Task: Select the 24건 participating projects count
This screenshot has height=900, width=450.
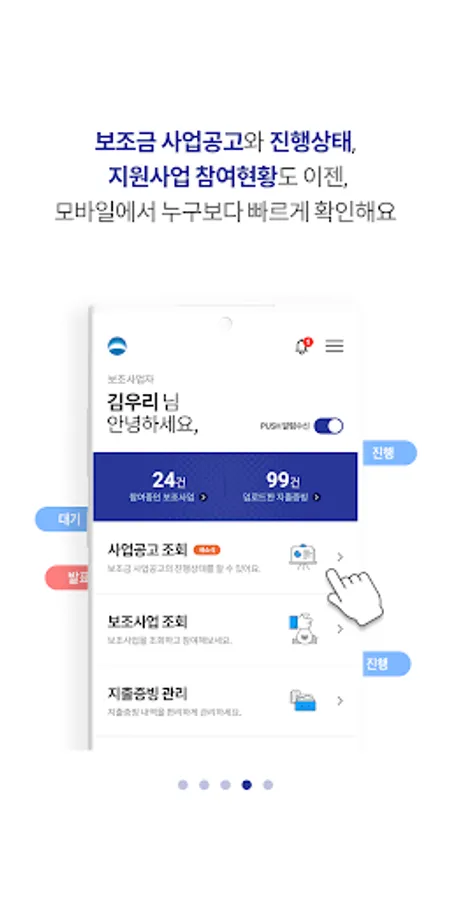Action: [x=169, y=480]
